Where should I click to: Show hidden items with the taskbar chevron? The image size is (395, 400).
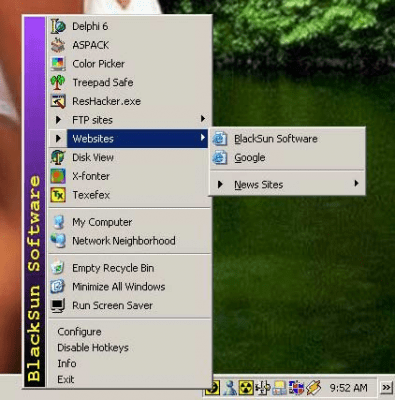tap(386, 388)
